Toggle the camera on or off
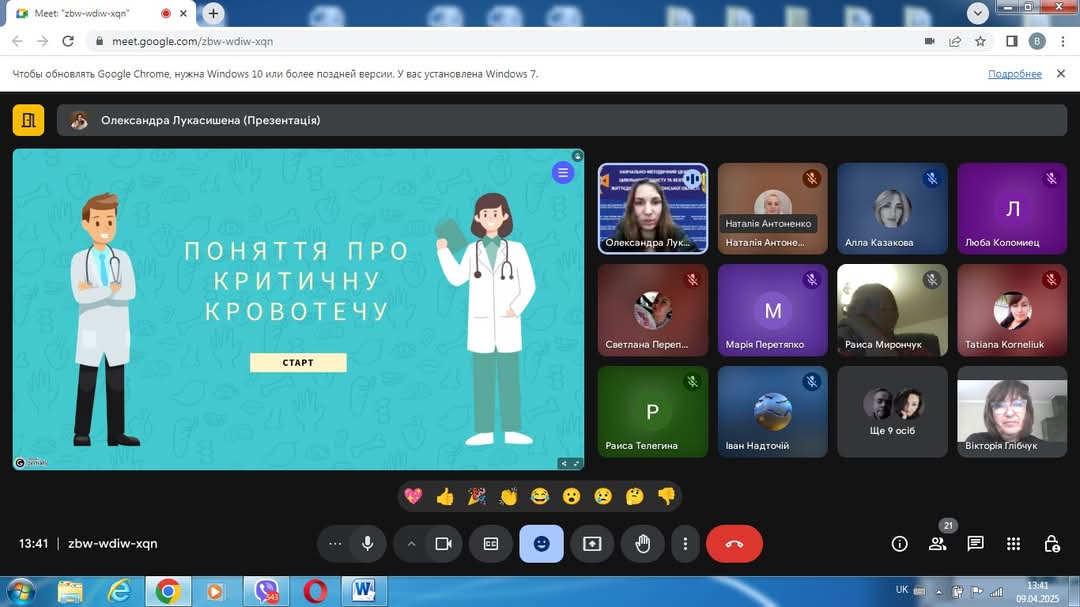Image resolution: width=1080 pixels, height=607 pixels. [x=443, y=544]
